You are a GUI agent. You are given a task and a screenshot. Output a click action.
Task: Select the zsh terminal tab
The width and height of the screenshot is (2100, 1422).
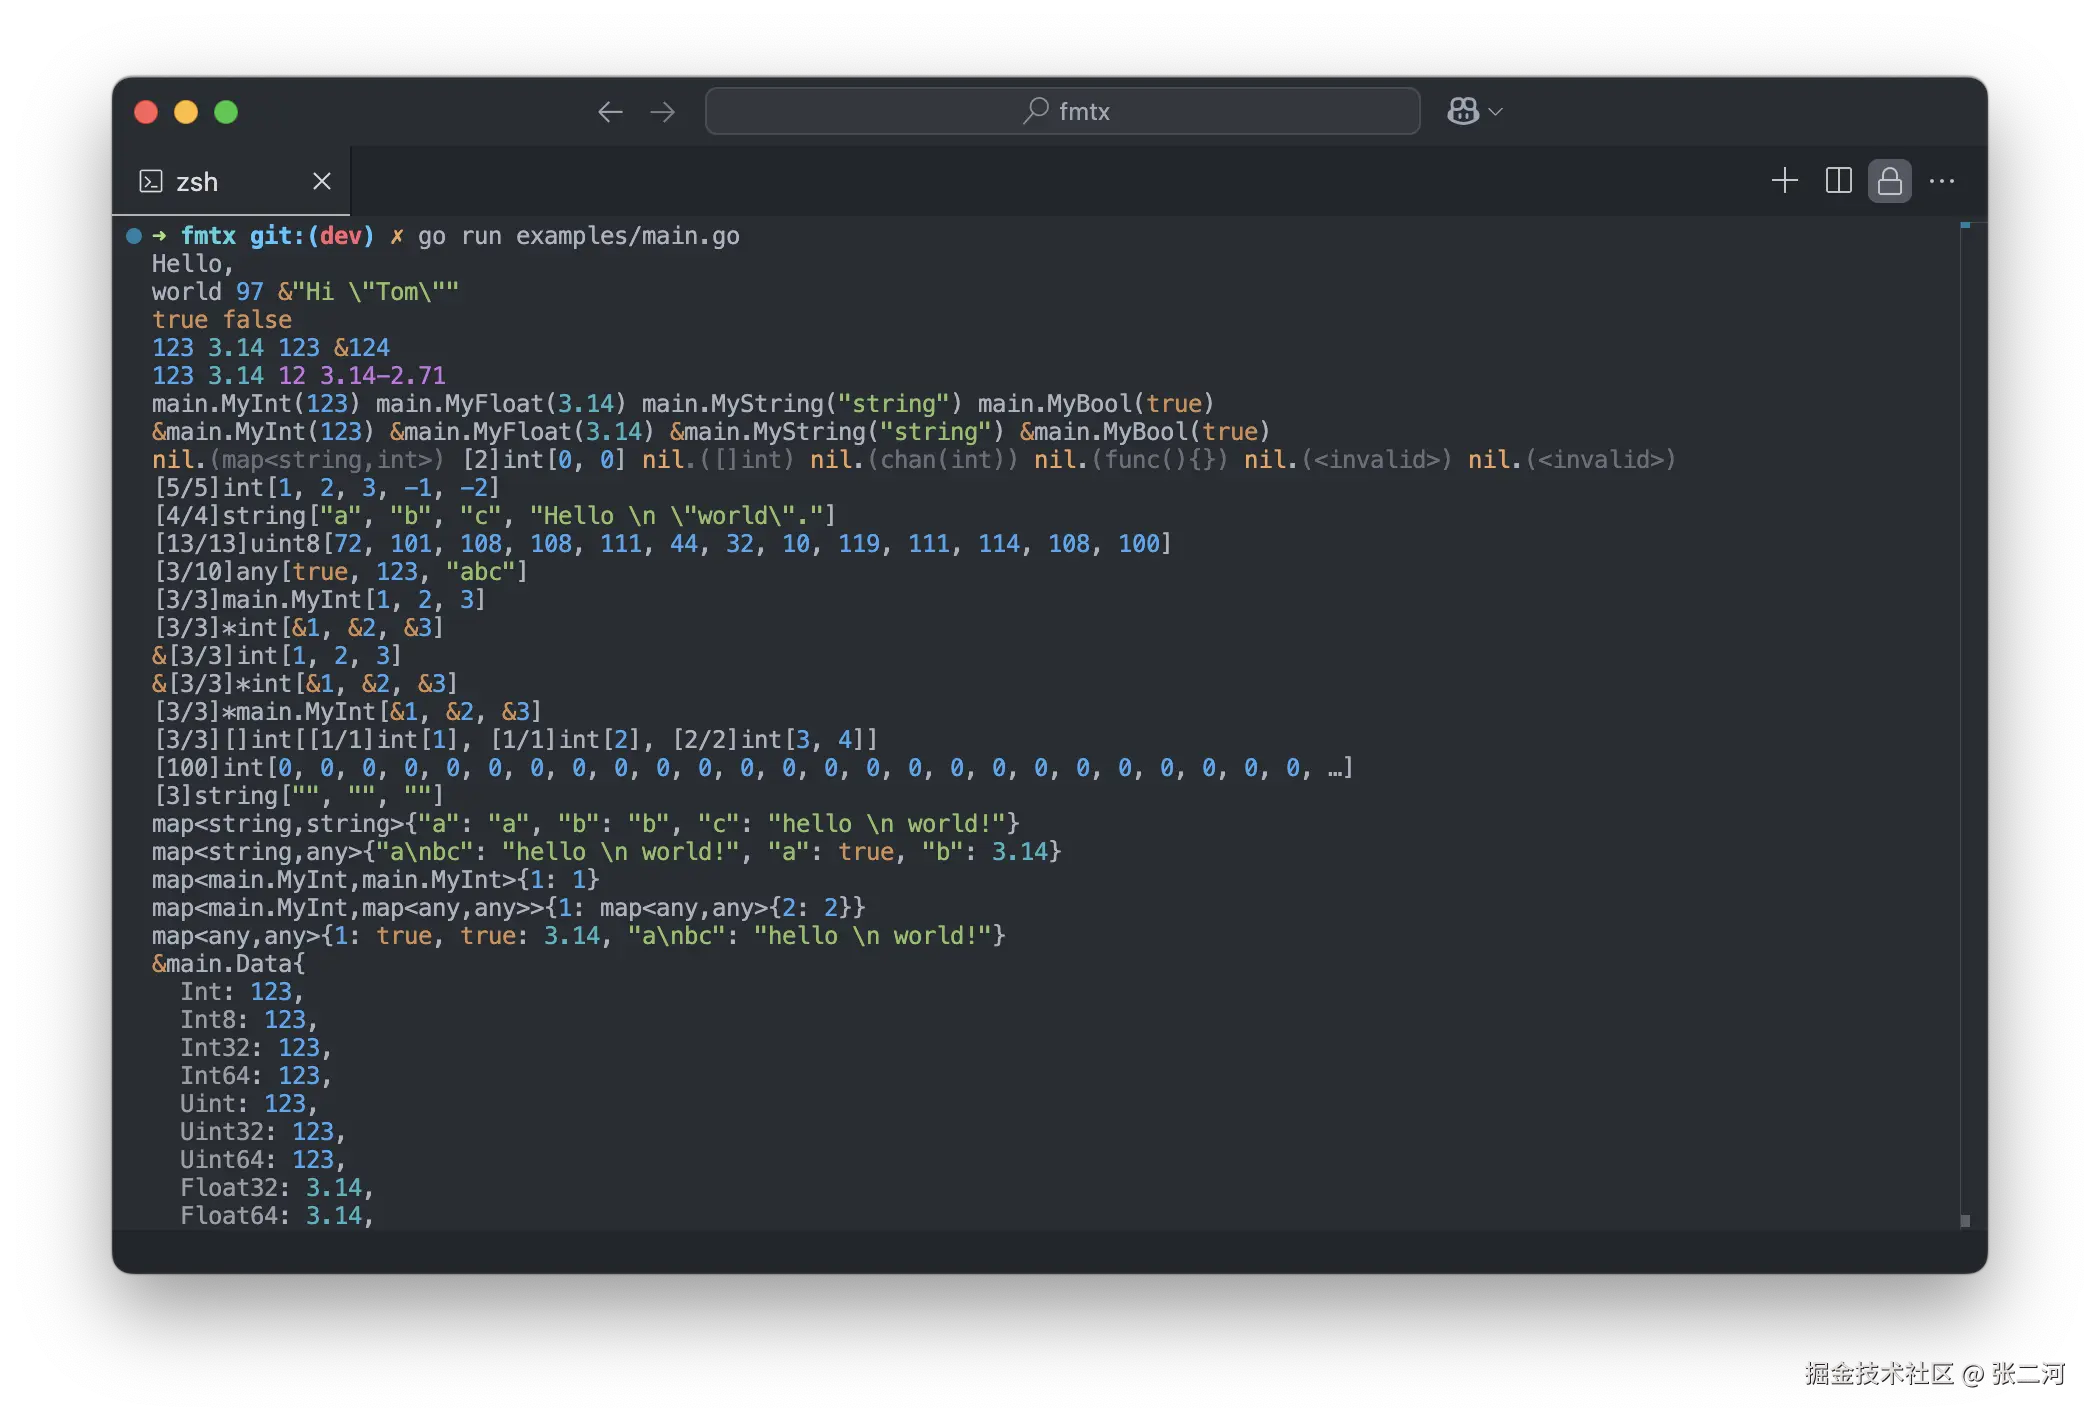click(197, 182)
